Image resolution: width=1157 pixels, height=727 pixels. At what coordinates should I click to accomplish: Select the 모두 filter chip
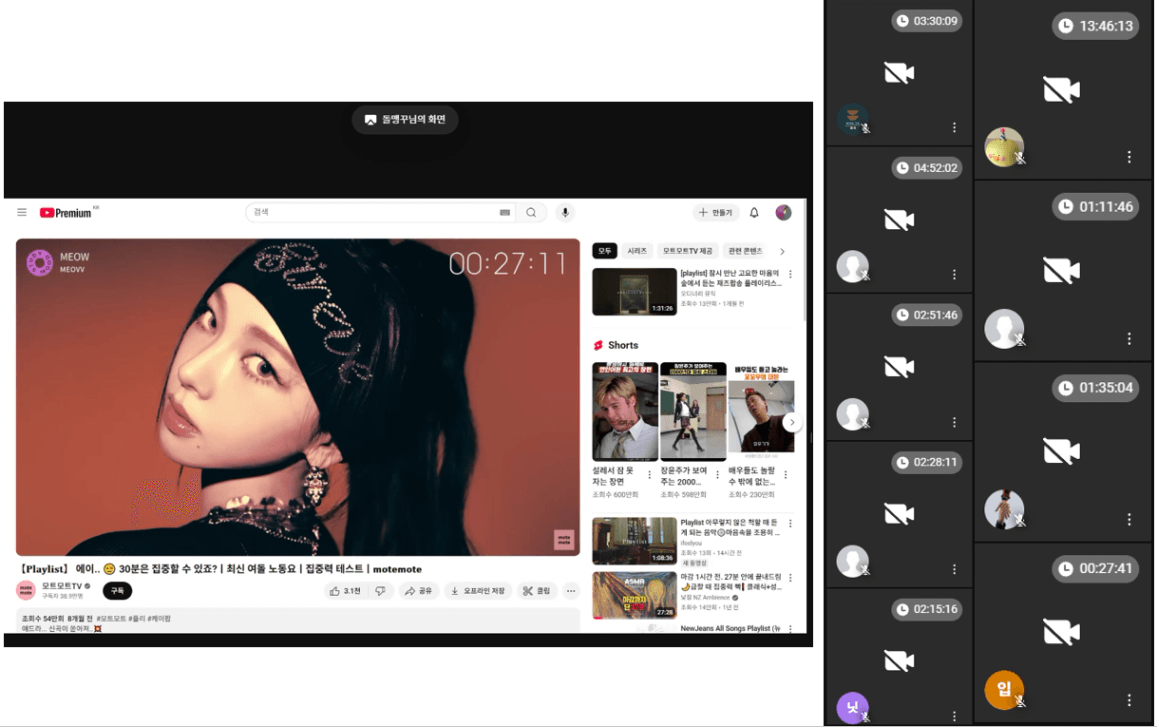pyautogui.click(x=605, y=251)
